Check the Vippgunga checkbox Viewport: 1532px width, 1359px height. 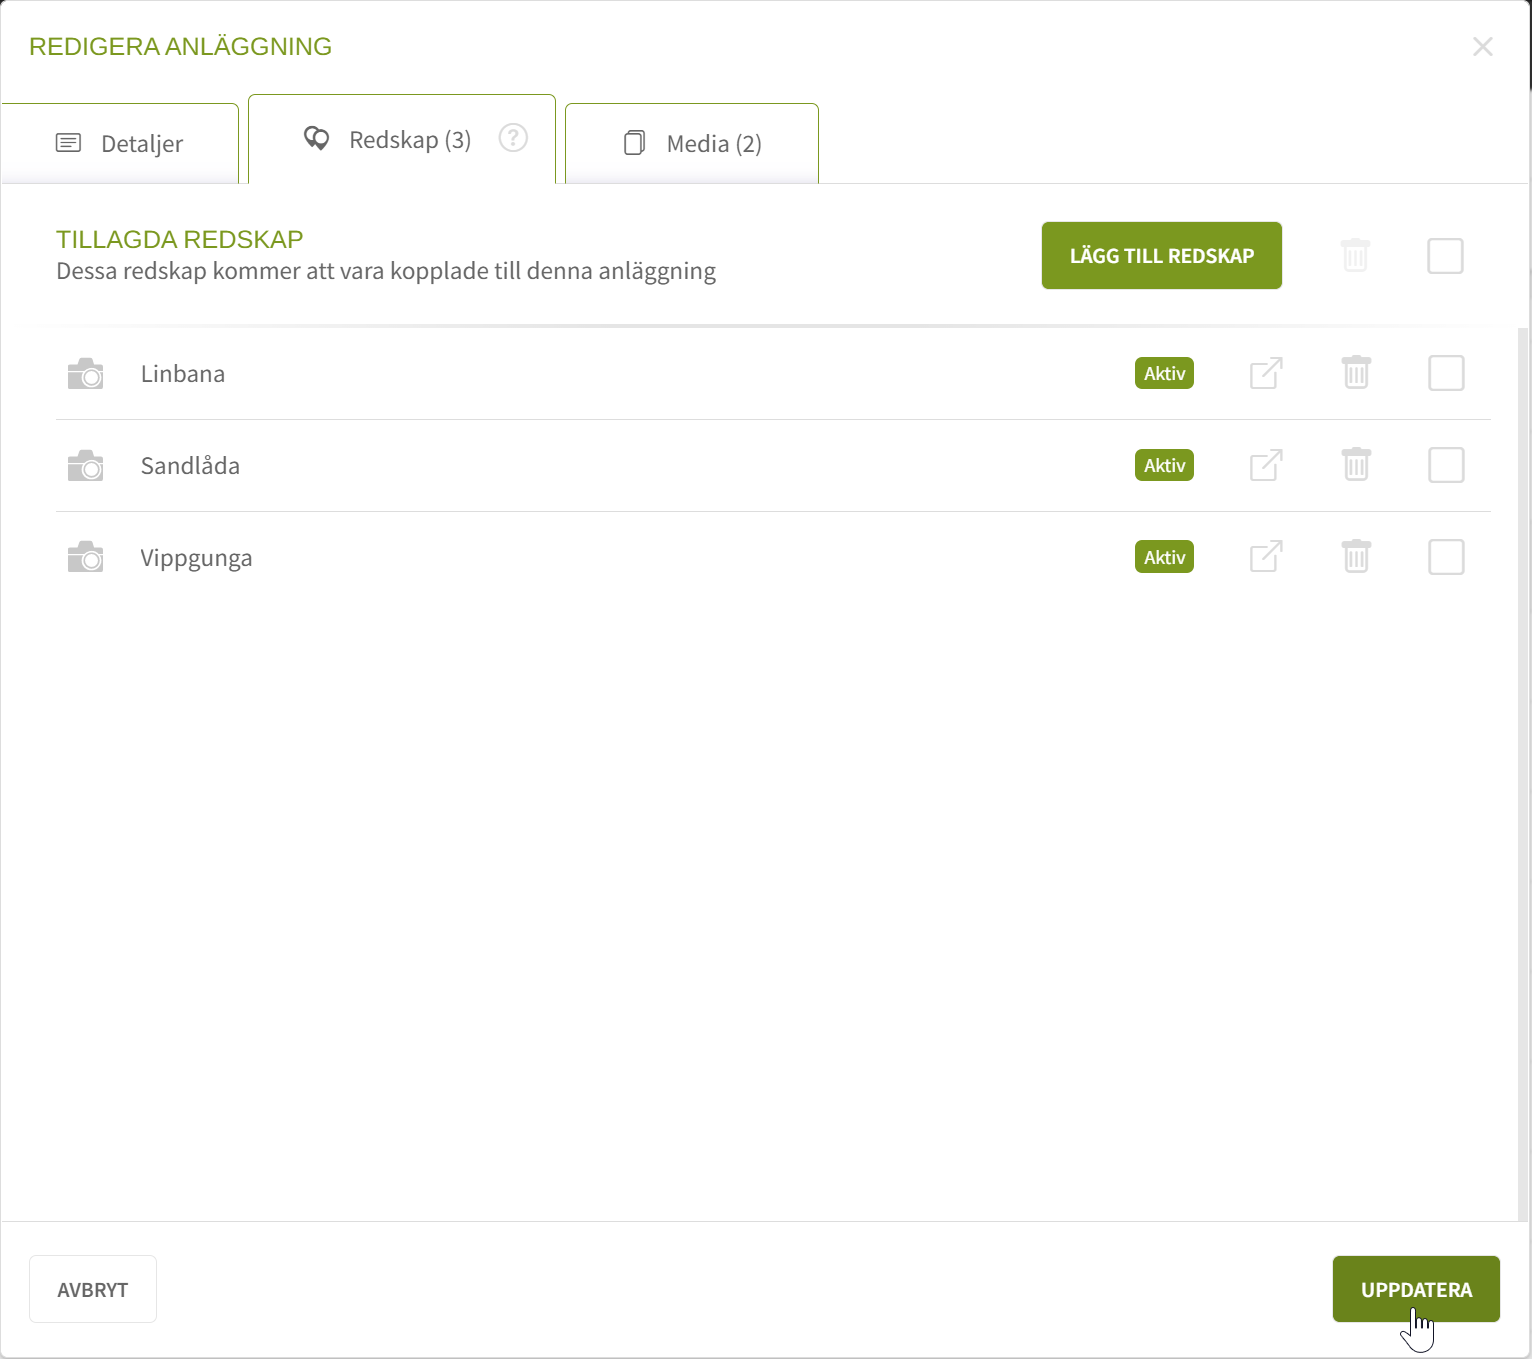1446,557
